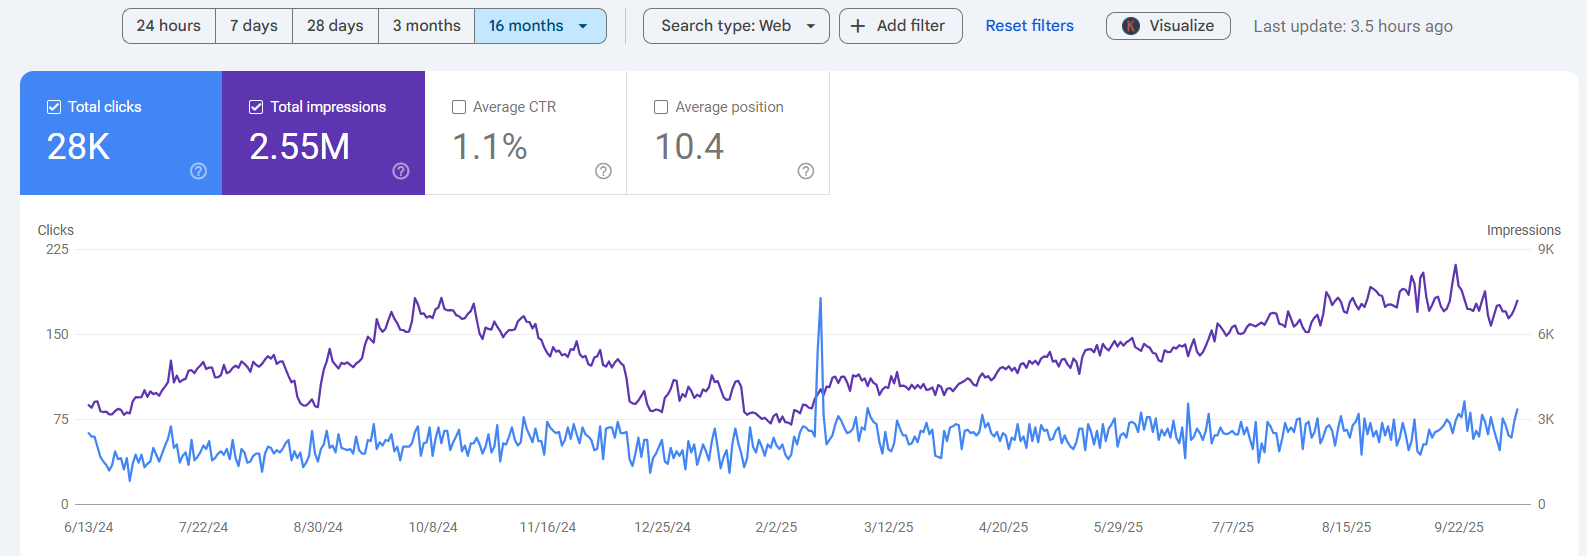
Task: Click the 2/2/25 date label on the chart axis
Action: click(776, 527)
